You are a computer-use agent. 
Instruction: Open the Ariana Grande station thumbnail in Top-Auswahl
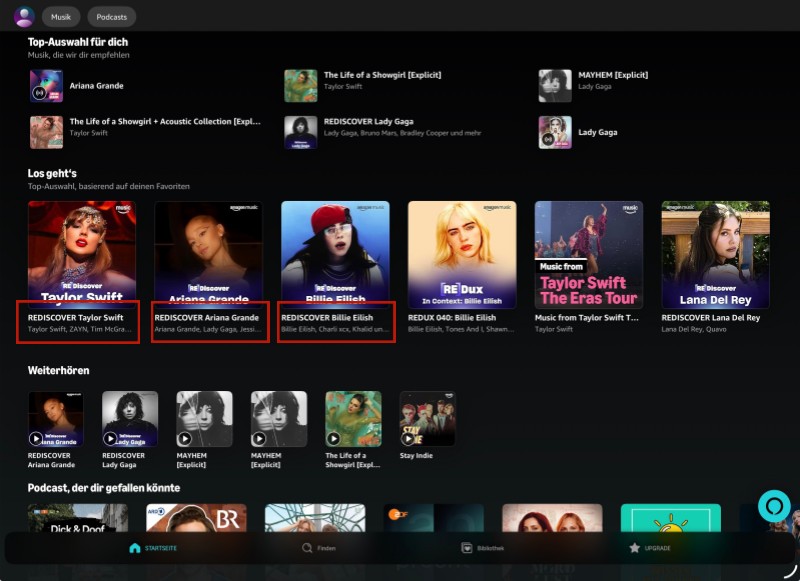point(46,86)
